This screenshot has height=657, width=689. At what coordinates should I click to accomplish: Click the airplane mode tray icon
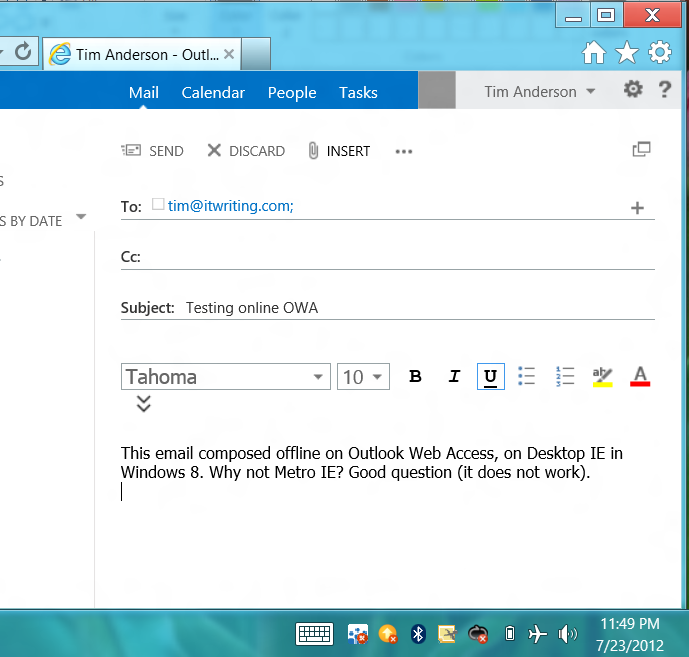coord(537,634)
